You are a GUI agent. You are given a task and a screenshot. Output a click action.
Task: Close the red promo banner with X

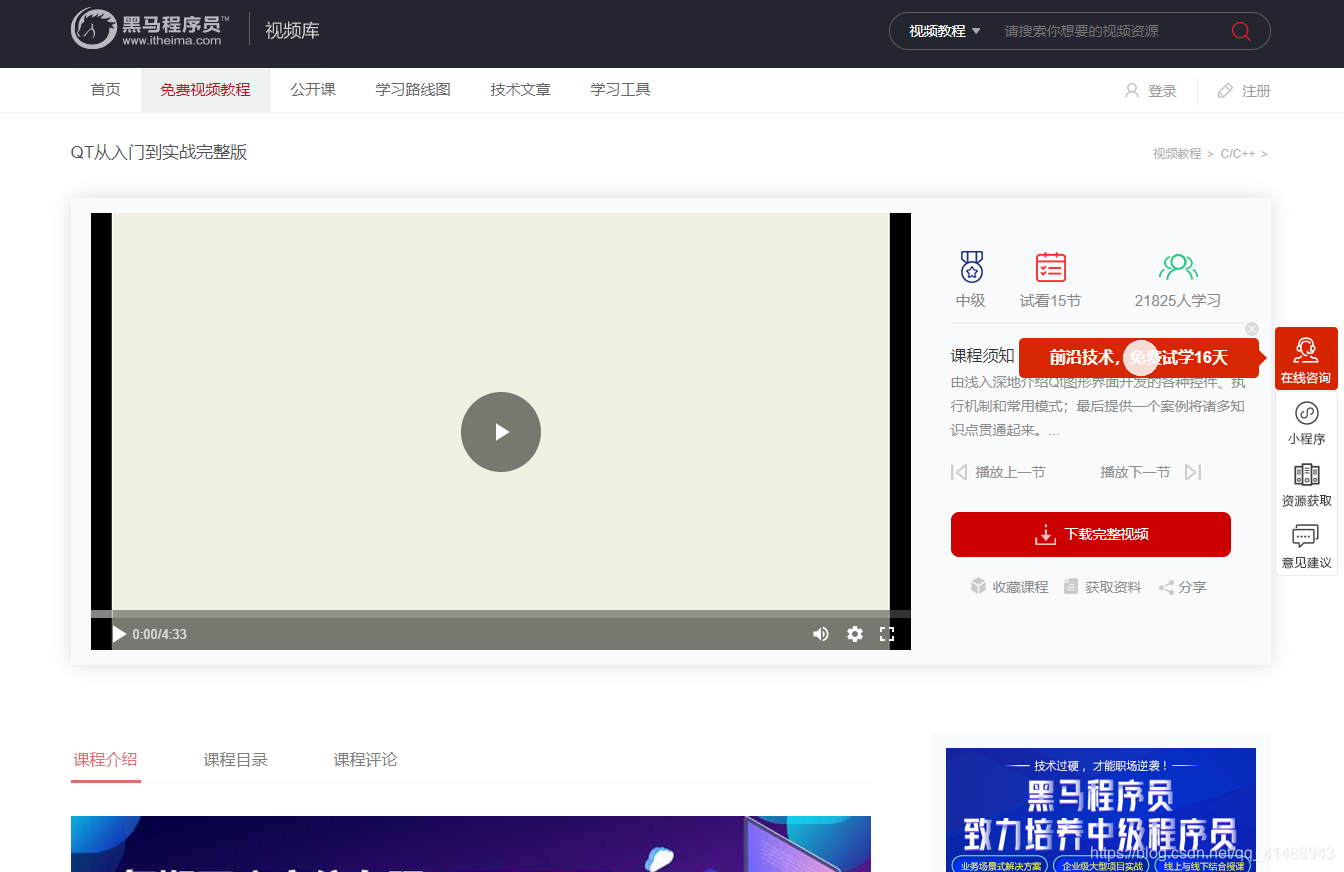pos(1252,329)
